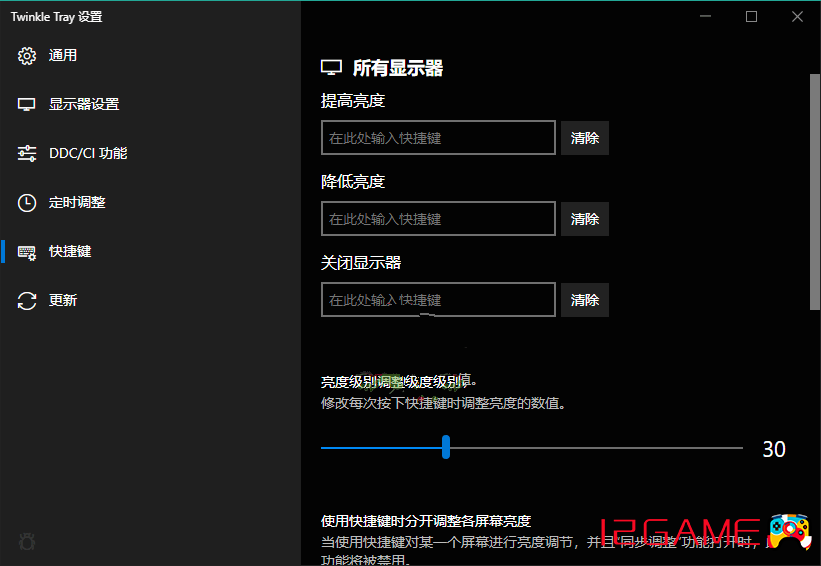821x566 pixels.
Task: Maximize the Twinkle Tray settings window
Action: (x=751, y=16)
